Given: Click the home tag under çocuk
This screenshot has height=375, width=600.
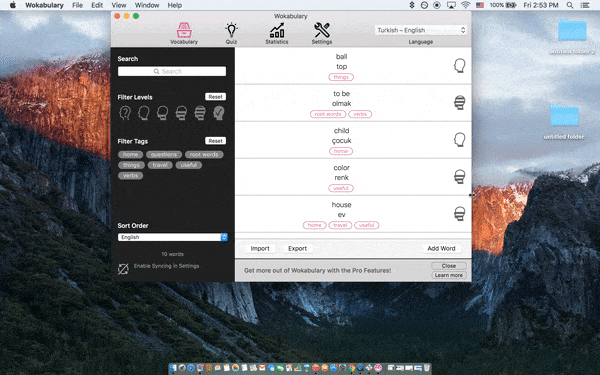Looking at the screenshot, I should click(x=341, y=151).
